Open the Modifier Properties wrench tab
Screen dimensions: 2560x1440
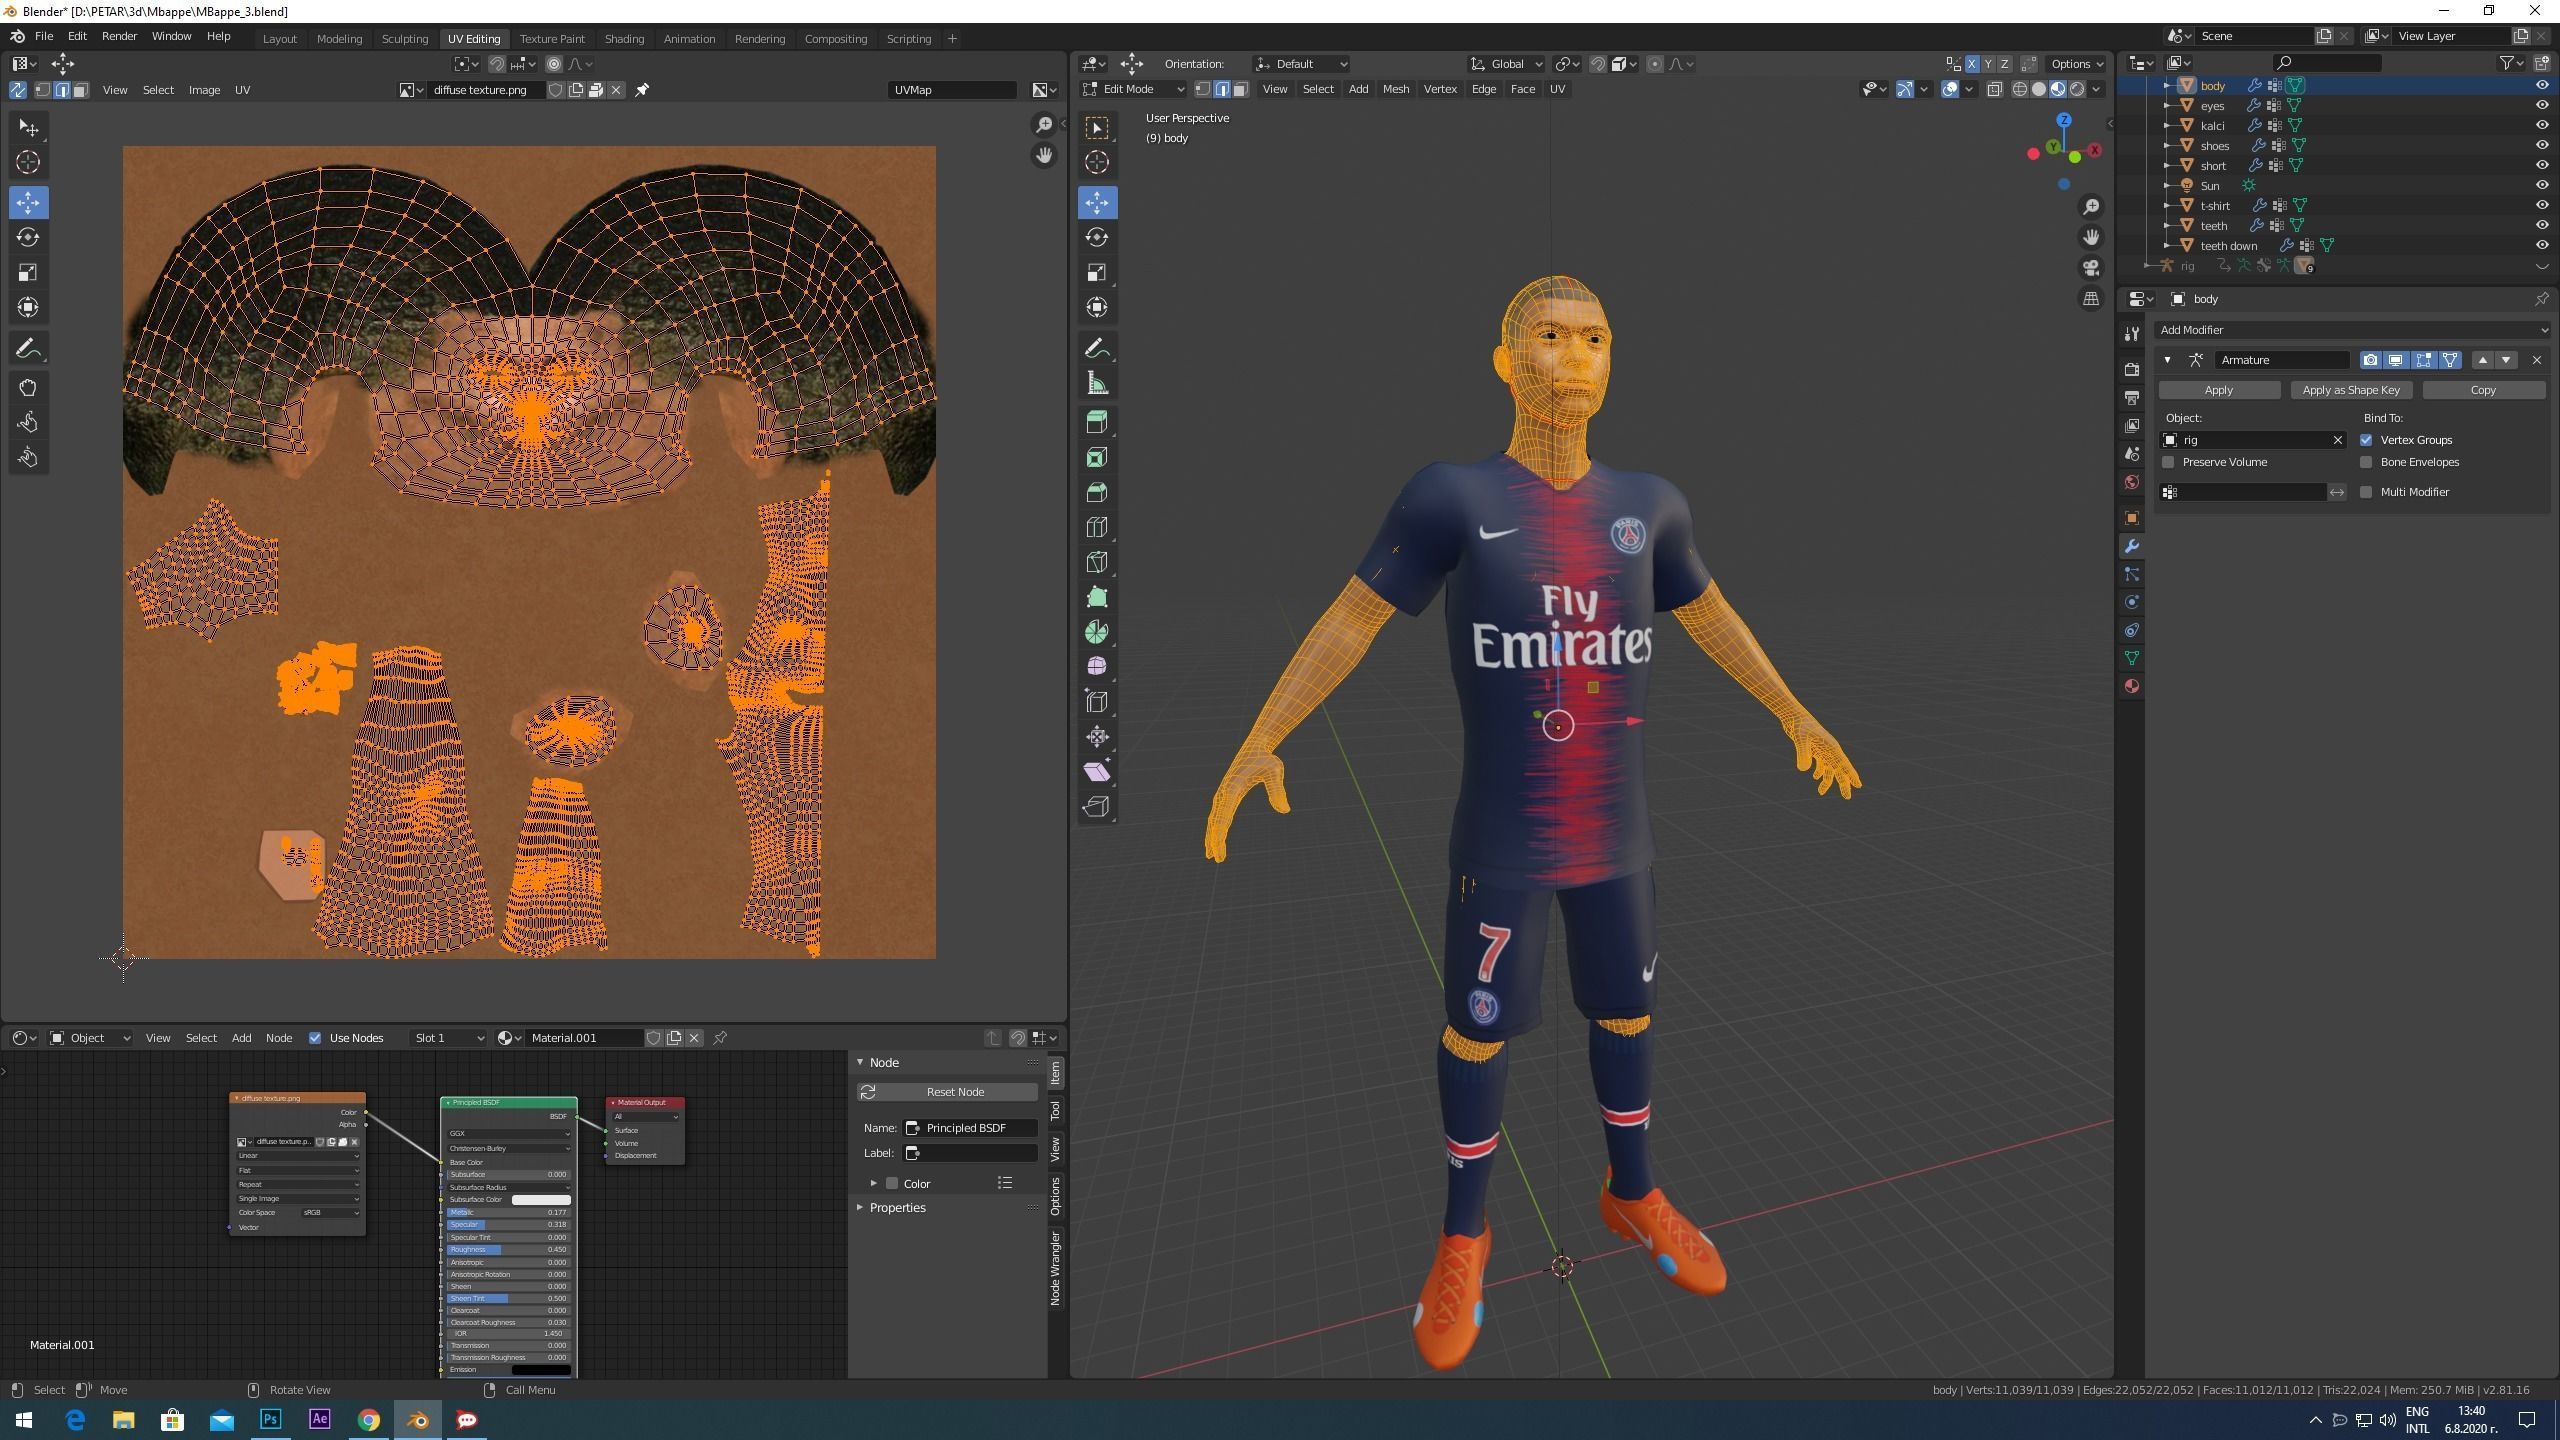click(2133, 546)
